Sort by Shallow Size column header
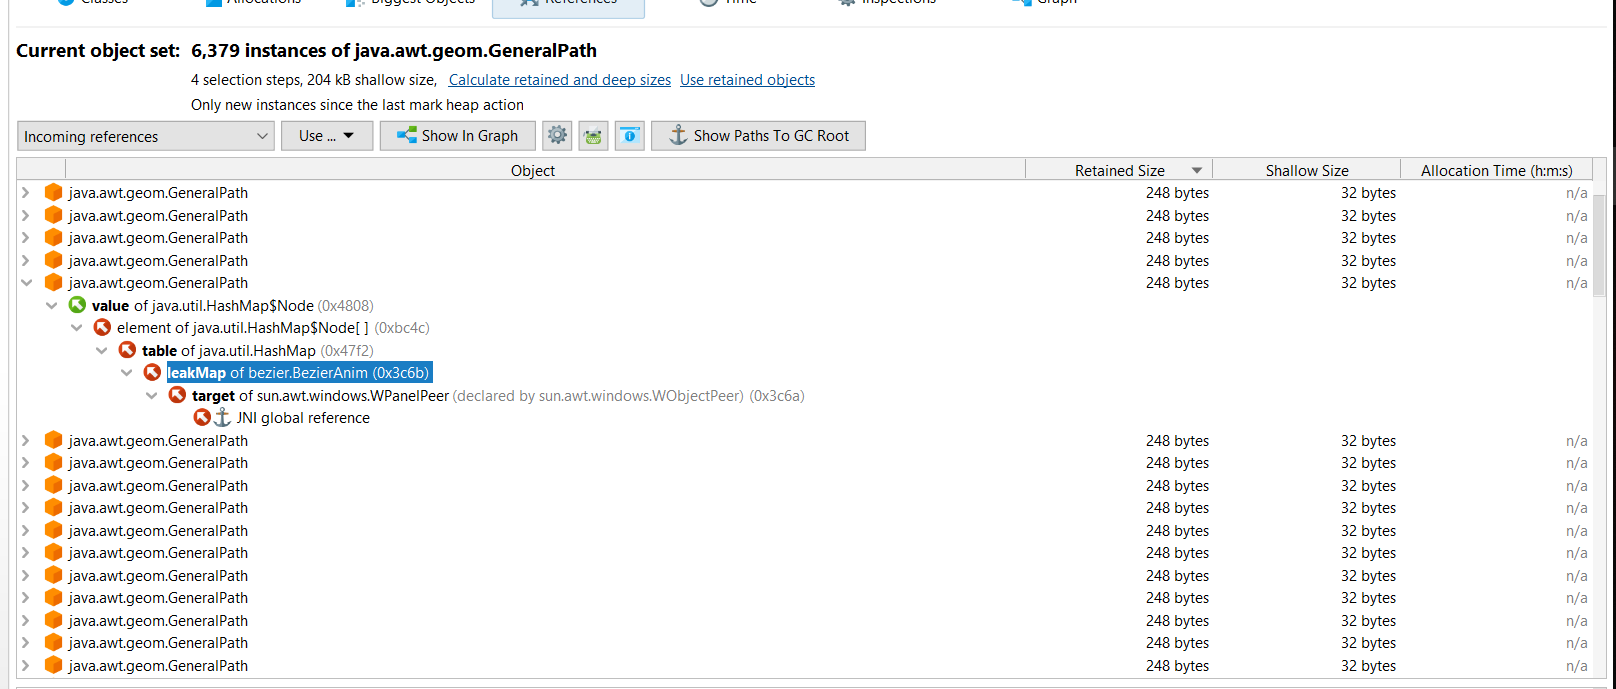This screenshot has width=1616, height=689. 1307,170
